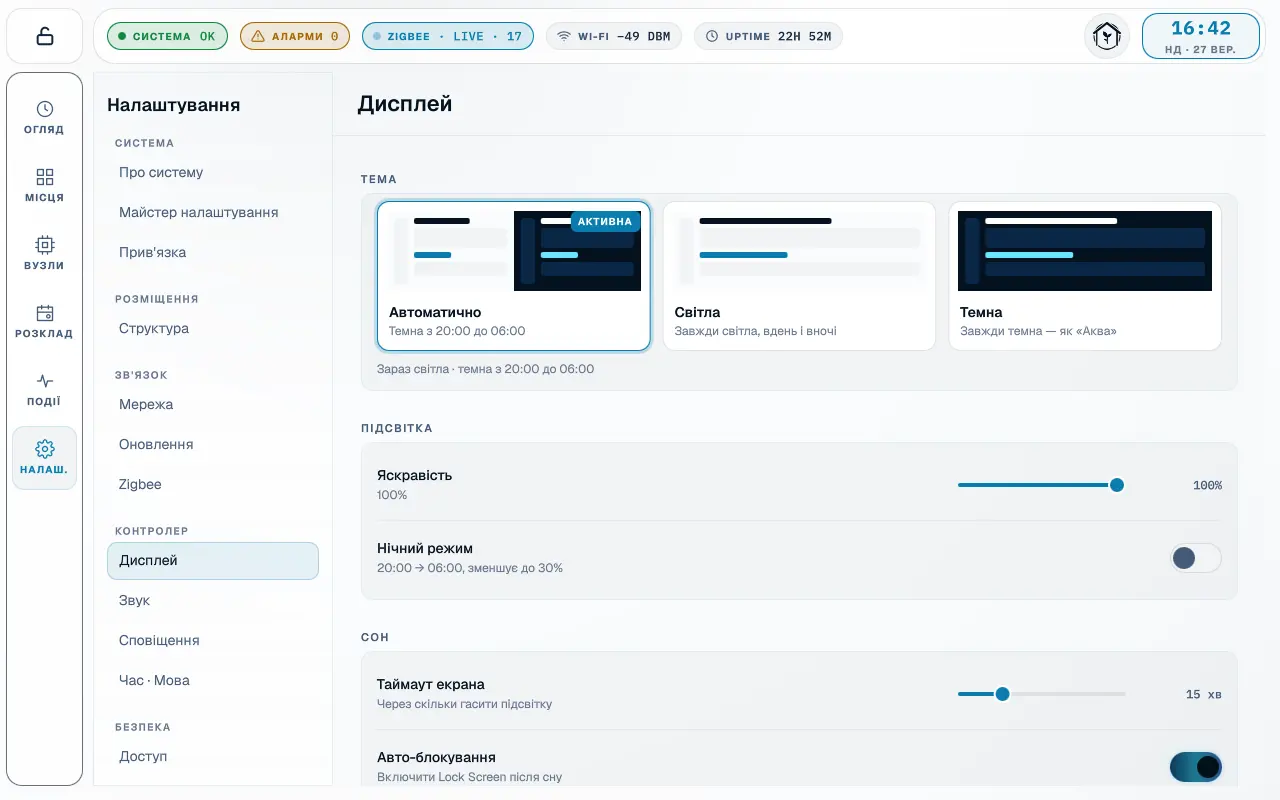Click the unlock padlock icon
1280x800 pixels.
(45, 36)
